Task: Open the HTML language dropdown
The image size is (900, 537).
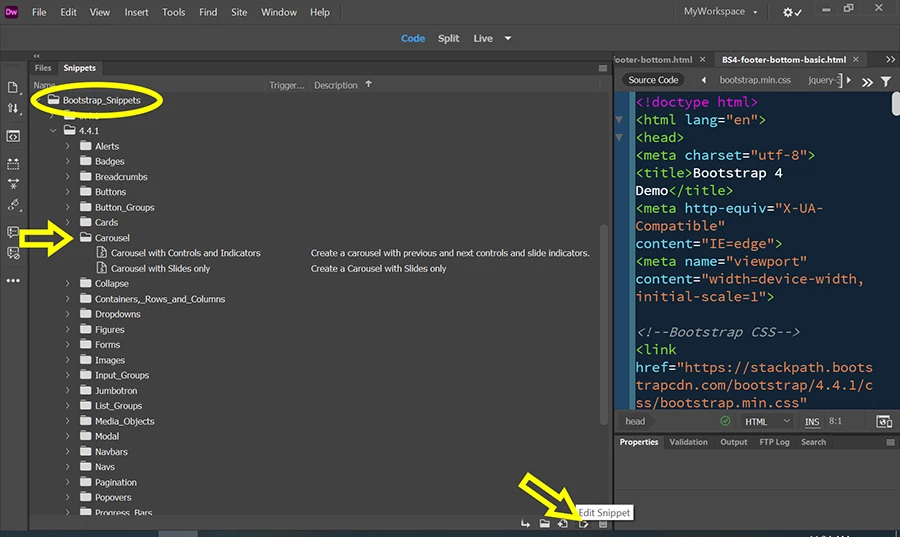Action: coord(767,422)
